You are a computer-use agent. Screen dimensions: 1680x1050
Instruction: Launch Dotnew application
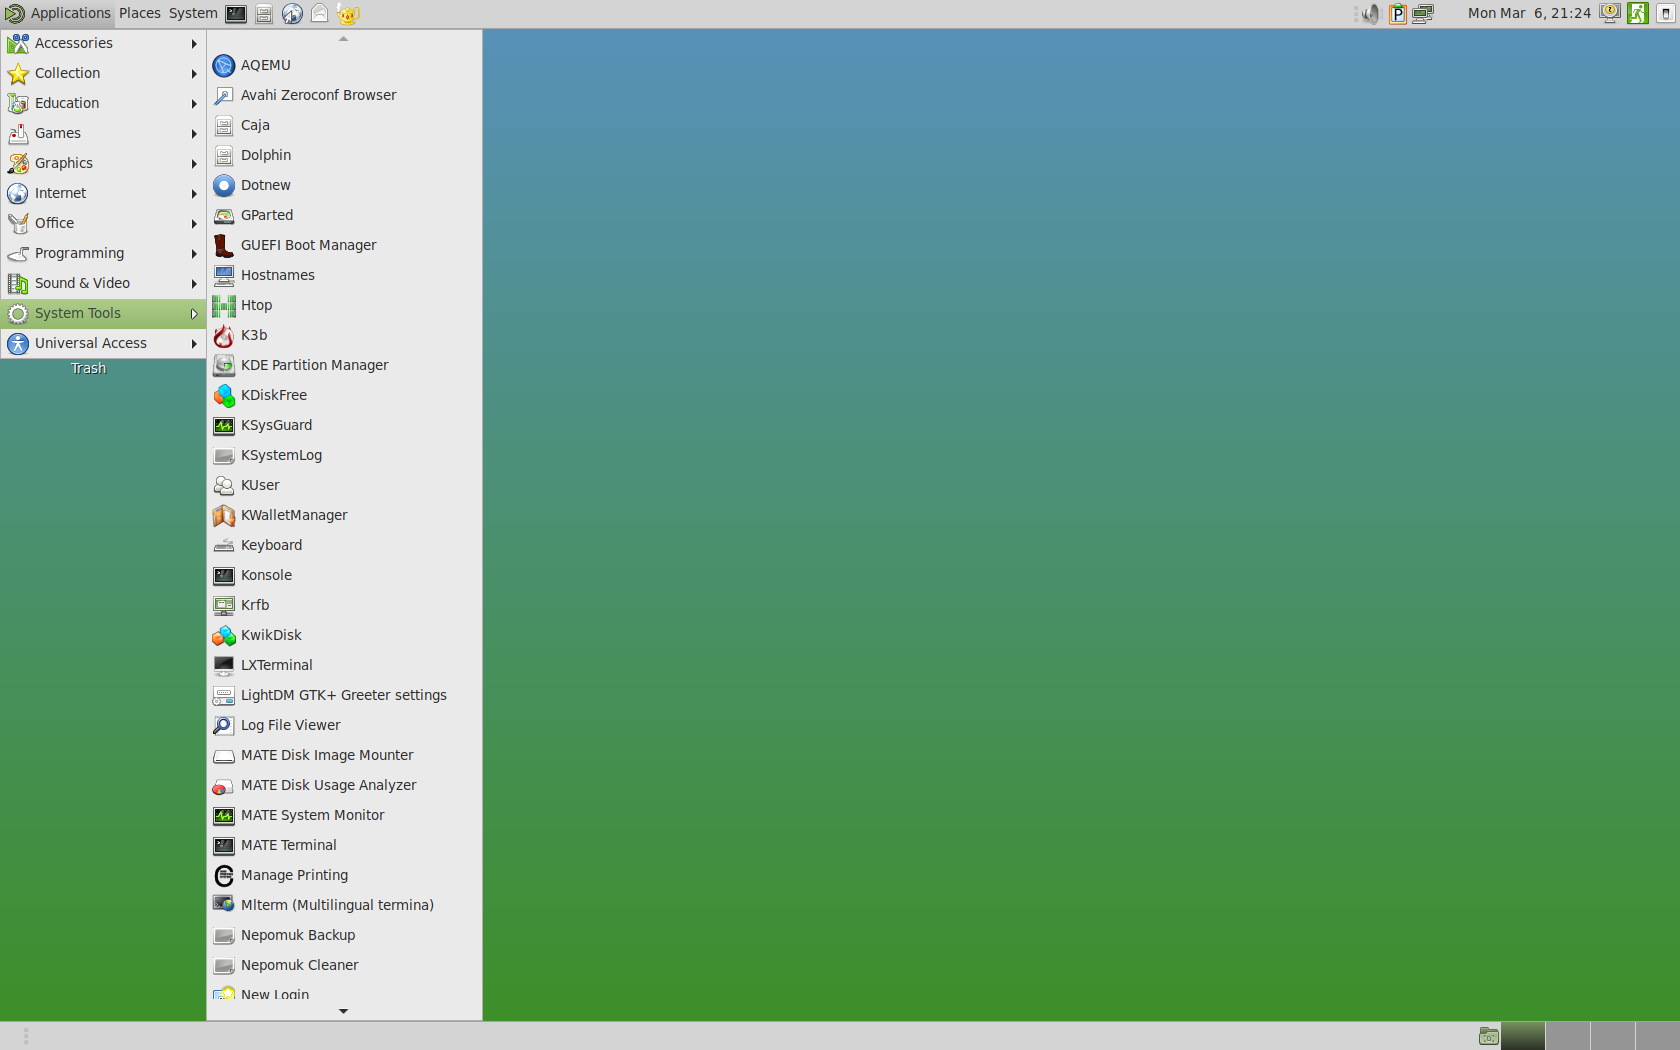(344, 185)
